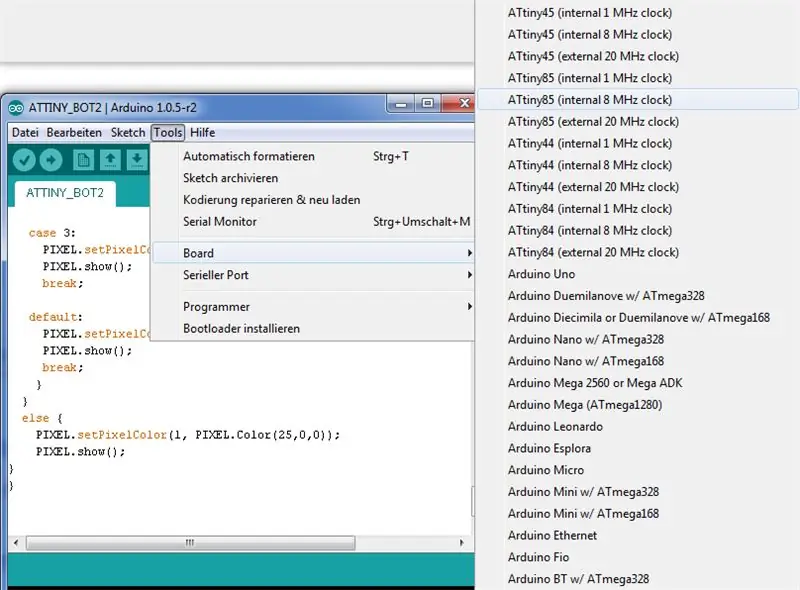Open the Sketch menu
Viewport: 800px width, 590px height.
[128, 133]
